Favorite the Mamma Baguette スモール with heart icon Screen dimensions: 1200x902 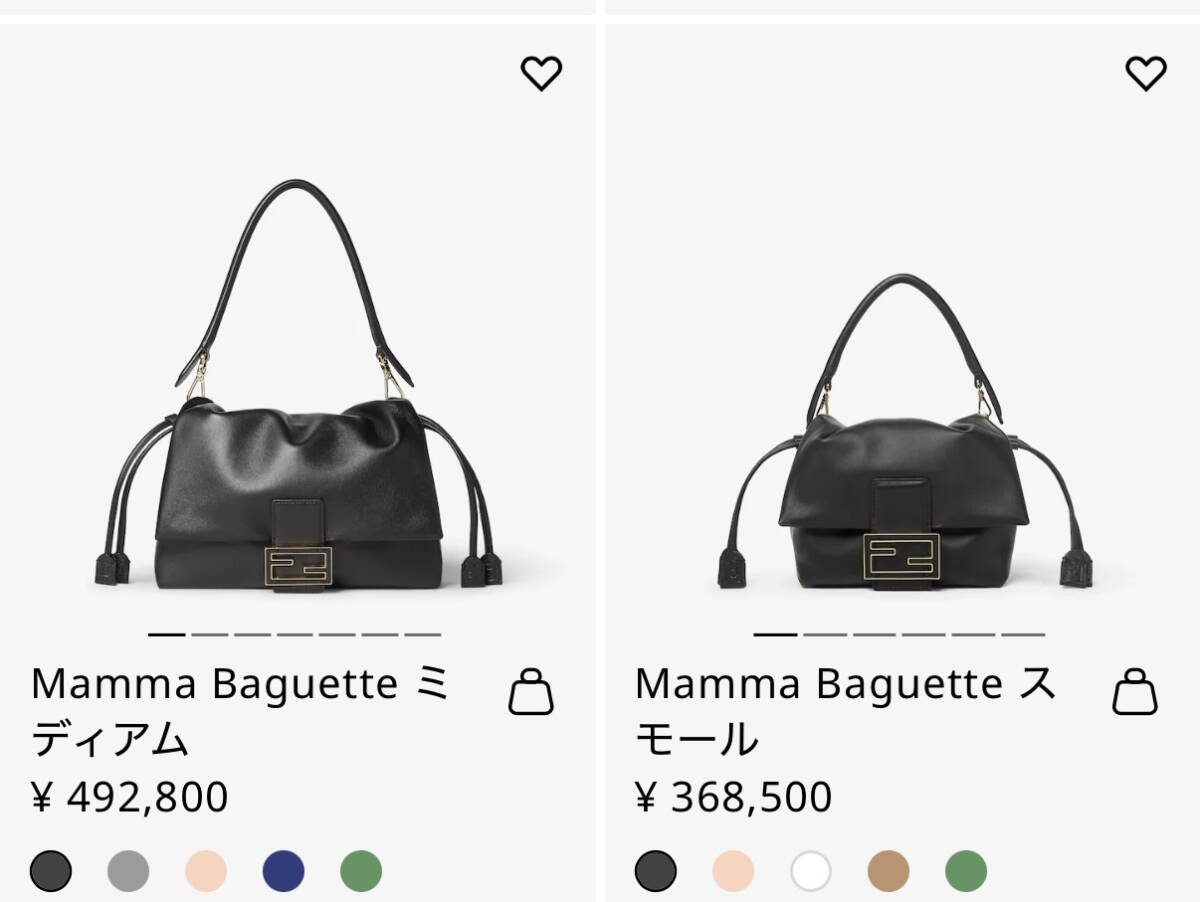tap(1145, 73)
